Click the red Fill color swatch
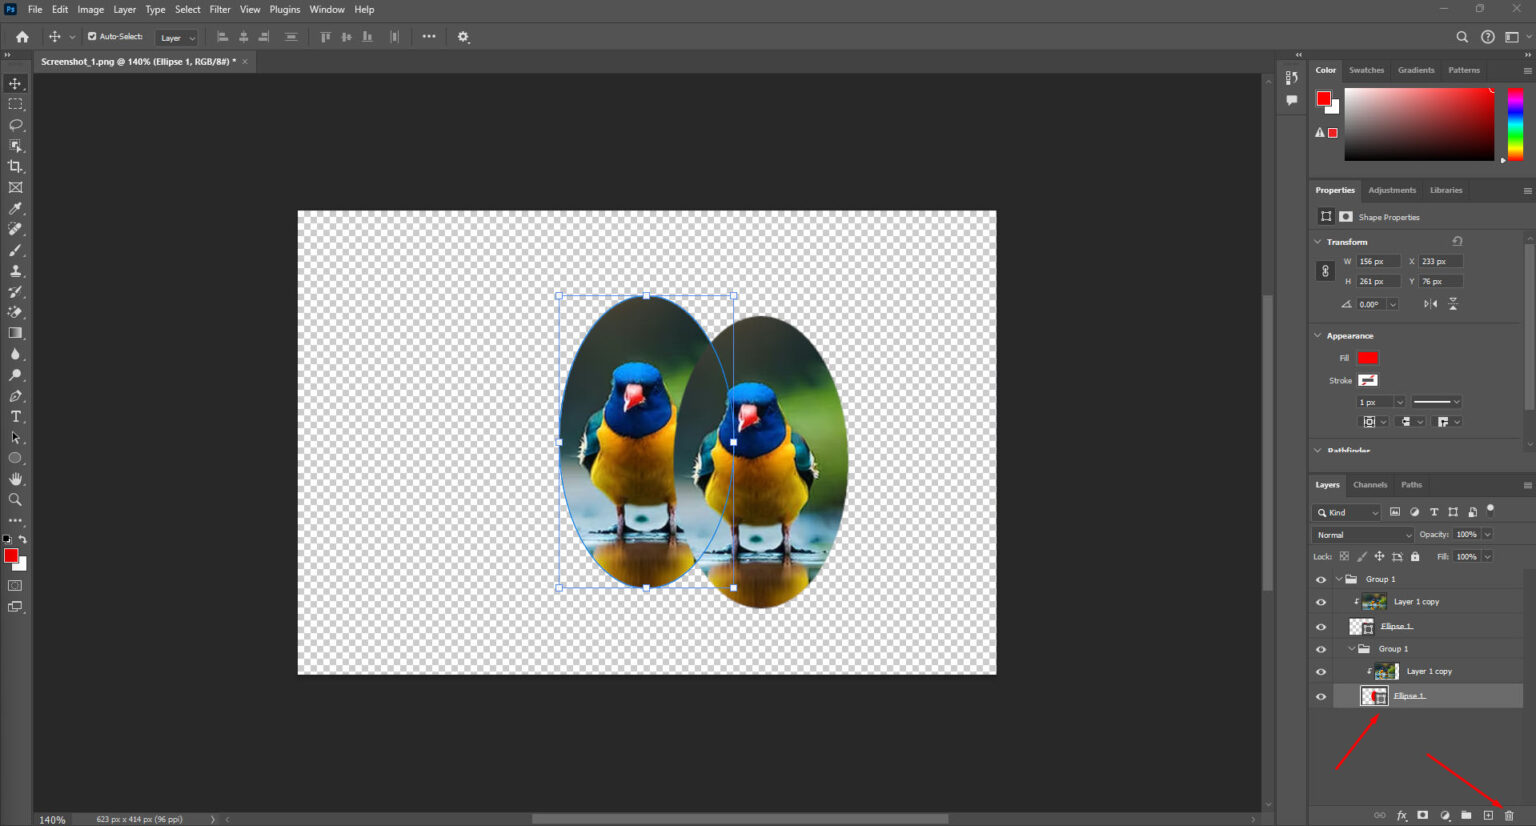 tap(1366, 358)
